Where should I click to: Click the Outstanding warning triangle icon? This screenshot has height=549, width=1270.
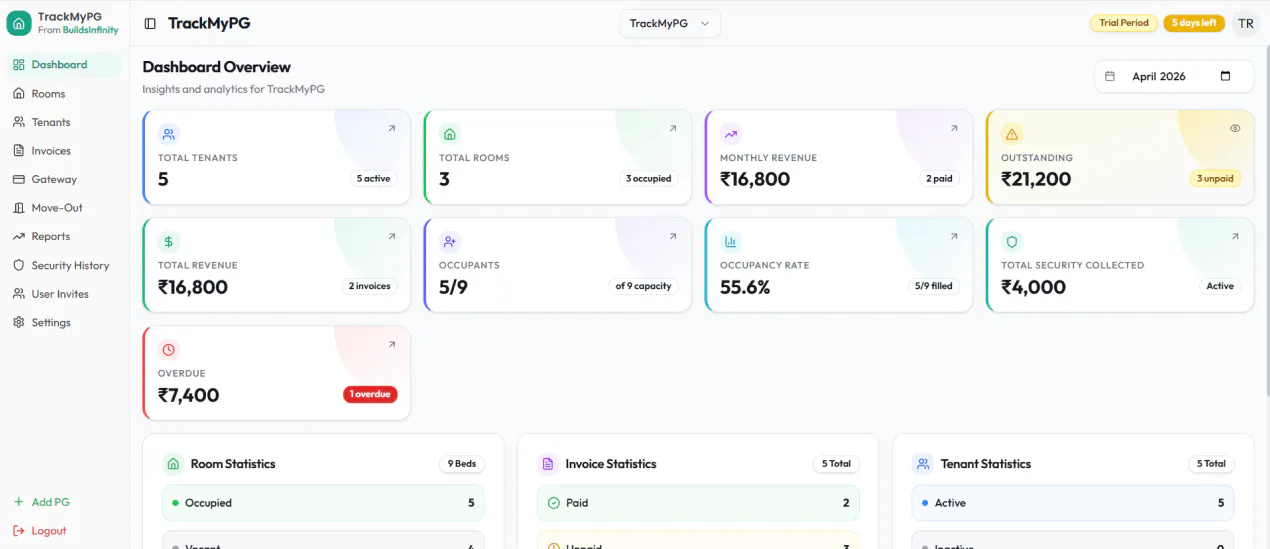[x=1012, y=134]
